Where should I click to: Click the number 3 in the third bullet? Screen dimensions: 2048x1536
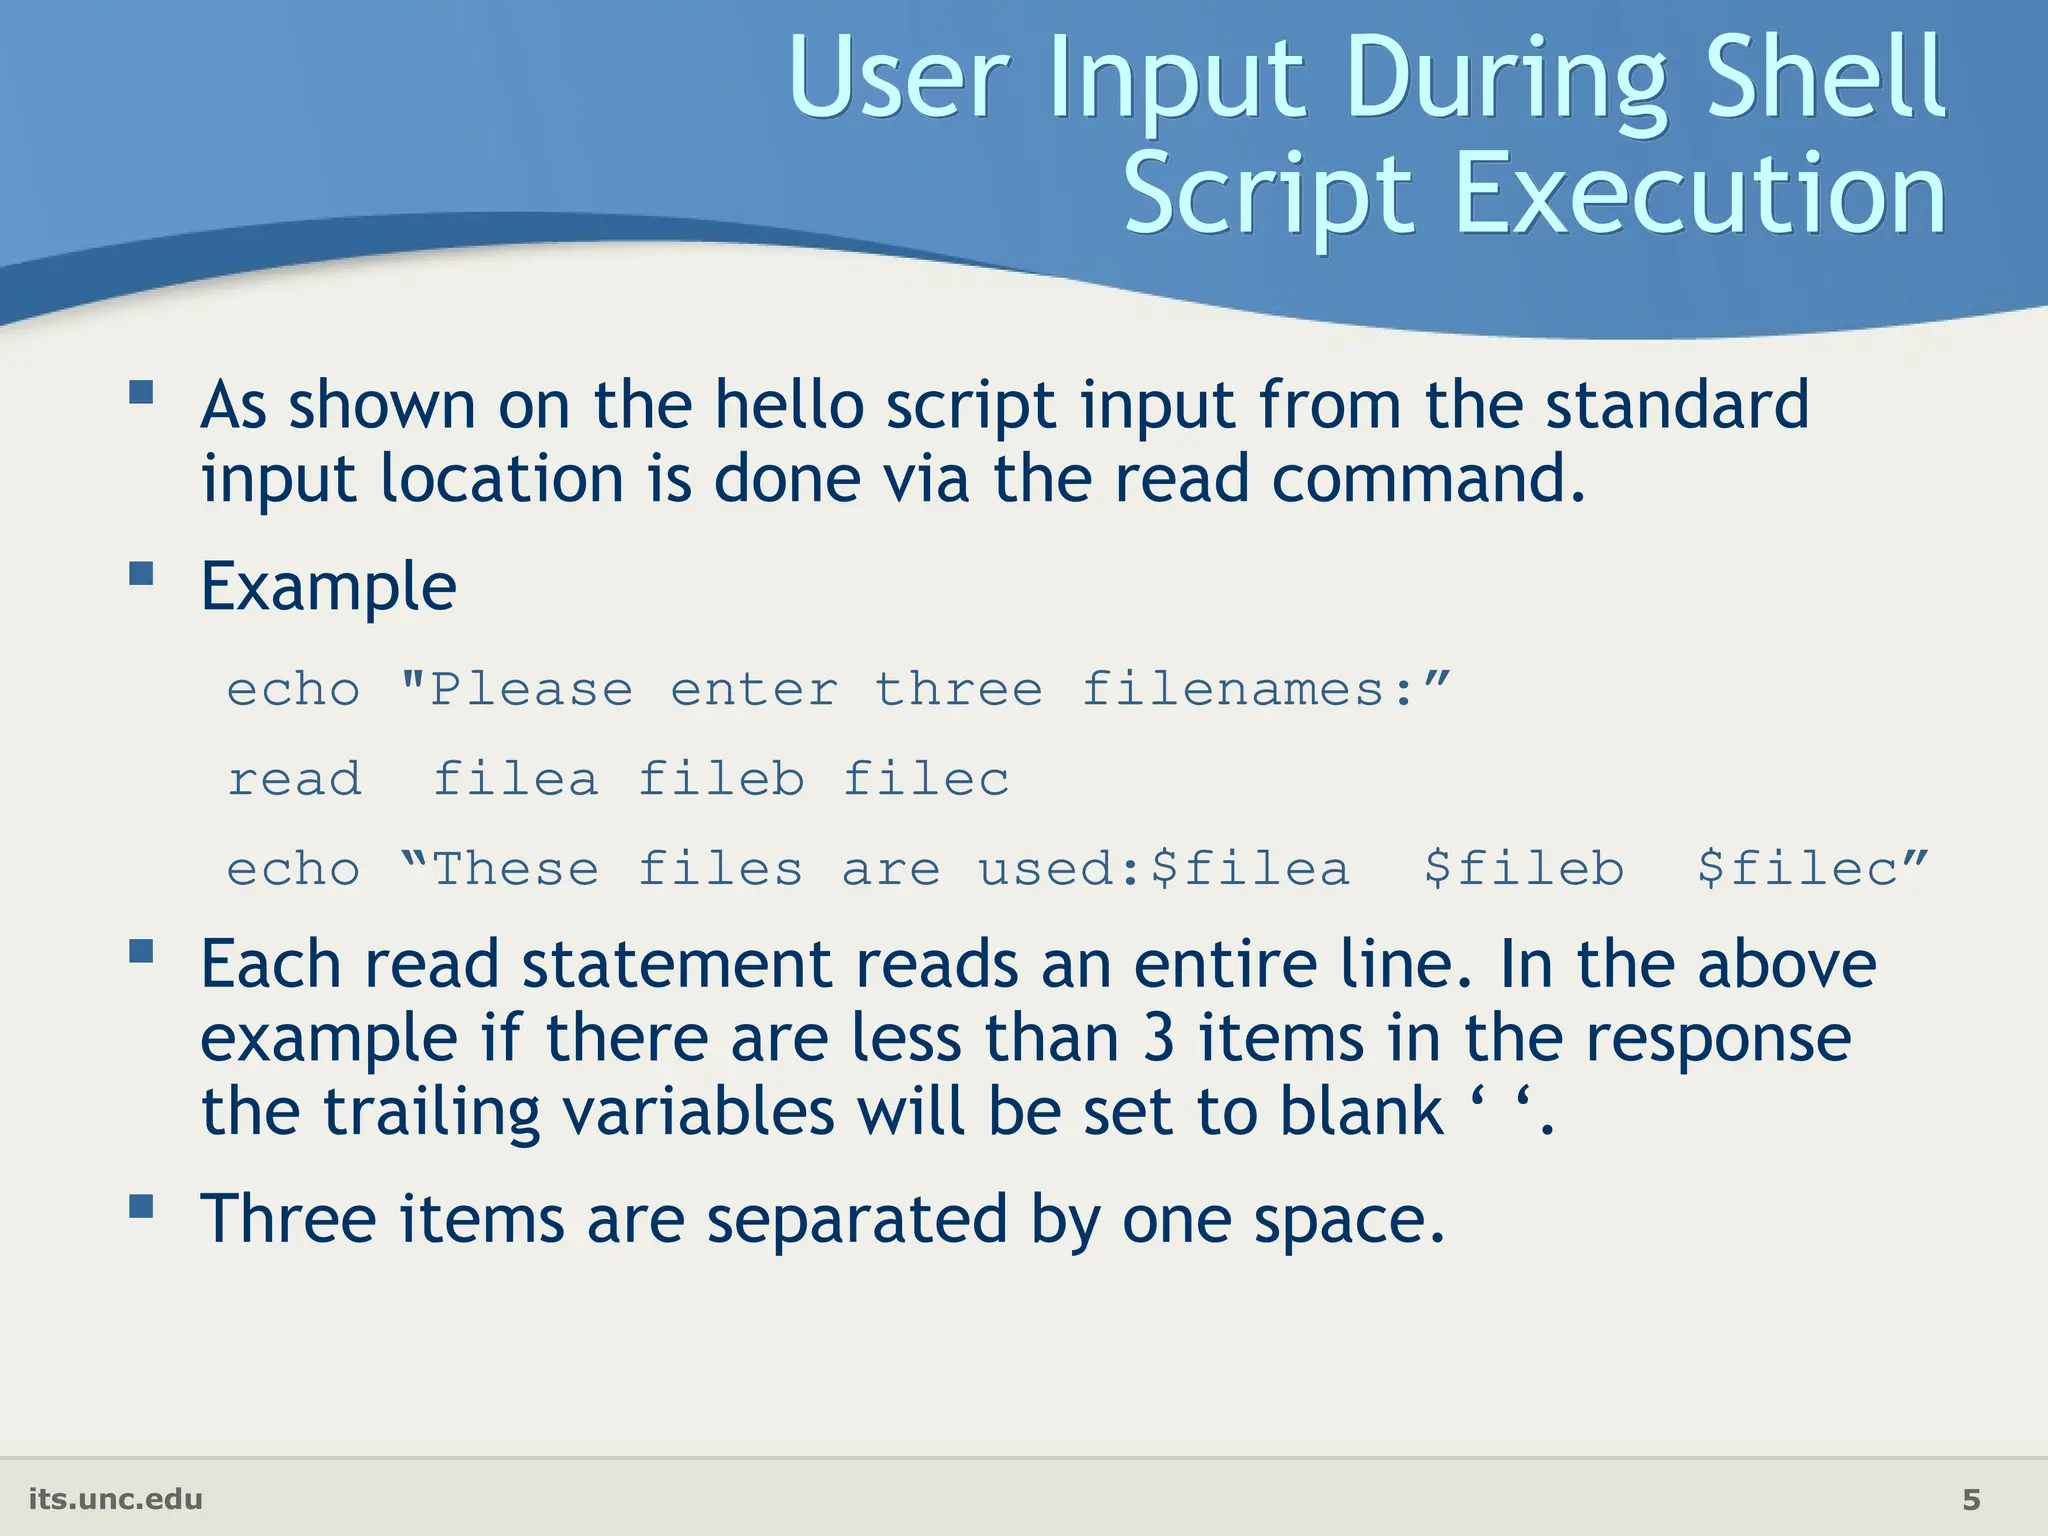[x=1158, y=1038]
